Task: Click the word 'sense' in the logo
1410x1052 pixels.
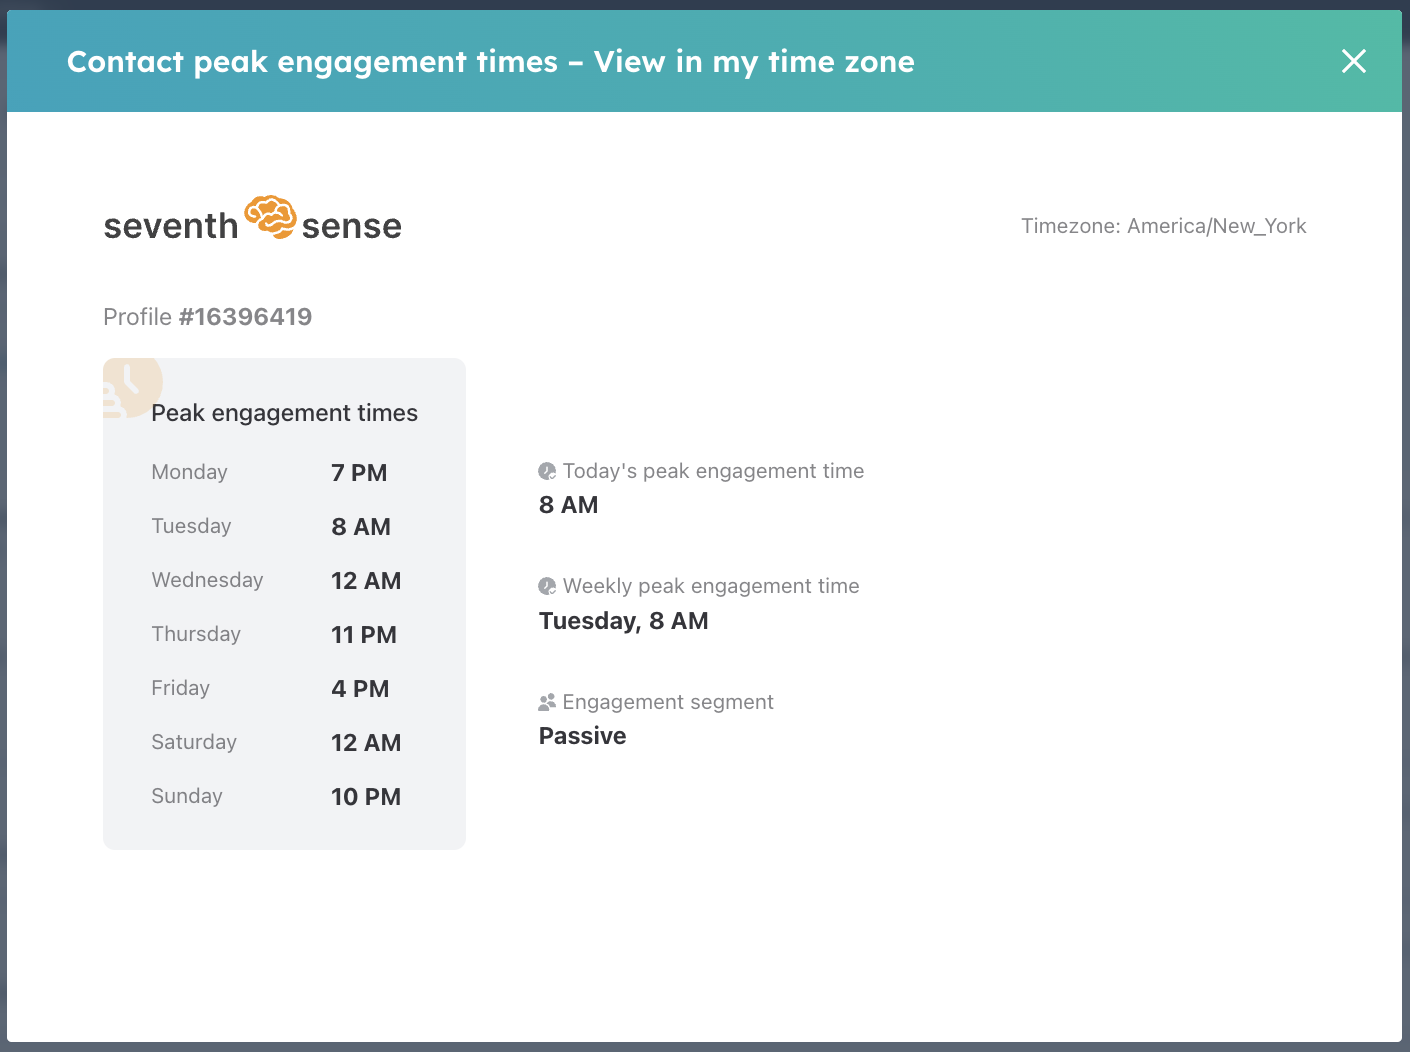Action: pyautogui.click(x=352, y=226)
